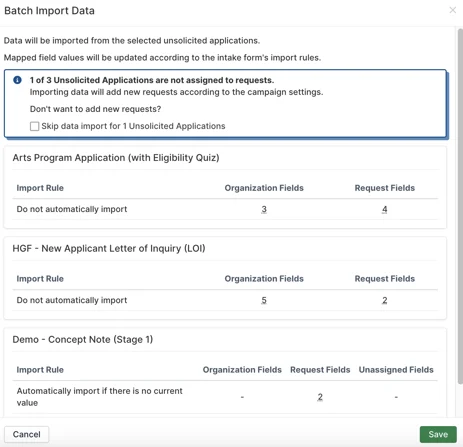Image resolution: width=463 pixels, height=447 pixels.
Task: Click the 'Don't want to add new requests?' text
Action: click(x=95, y=109)
